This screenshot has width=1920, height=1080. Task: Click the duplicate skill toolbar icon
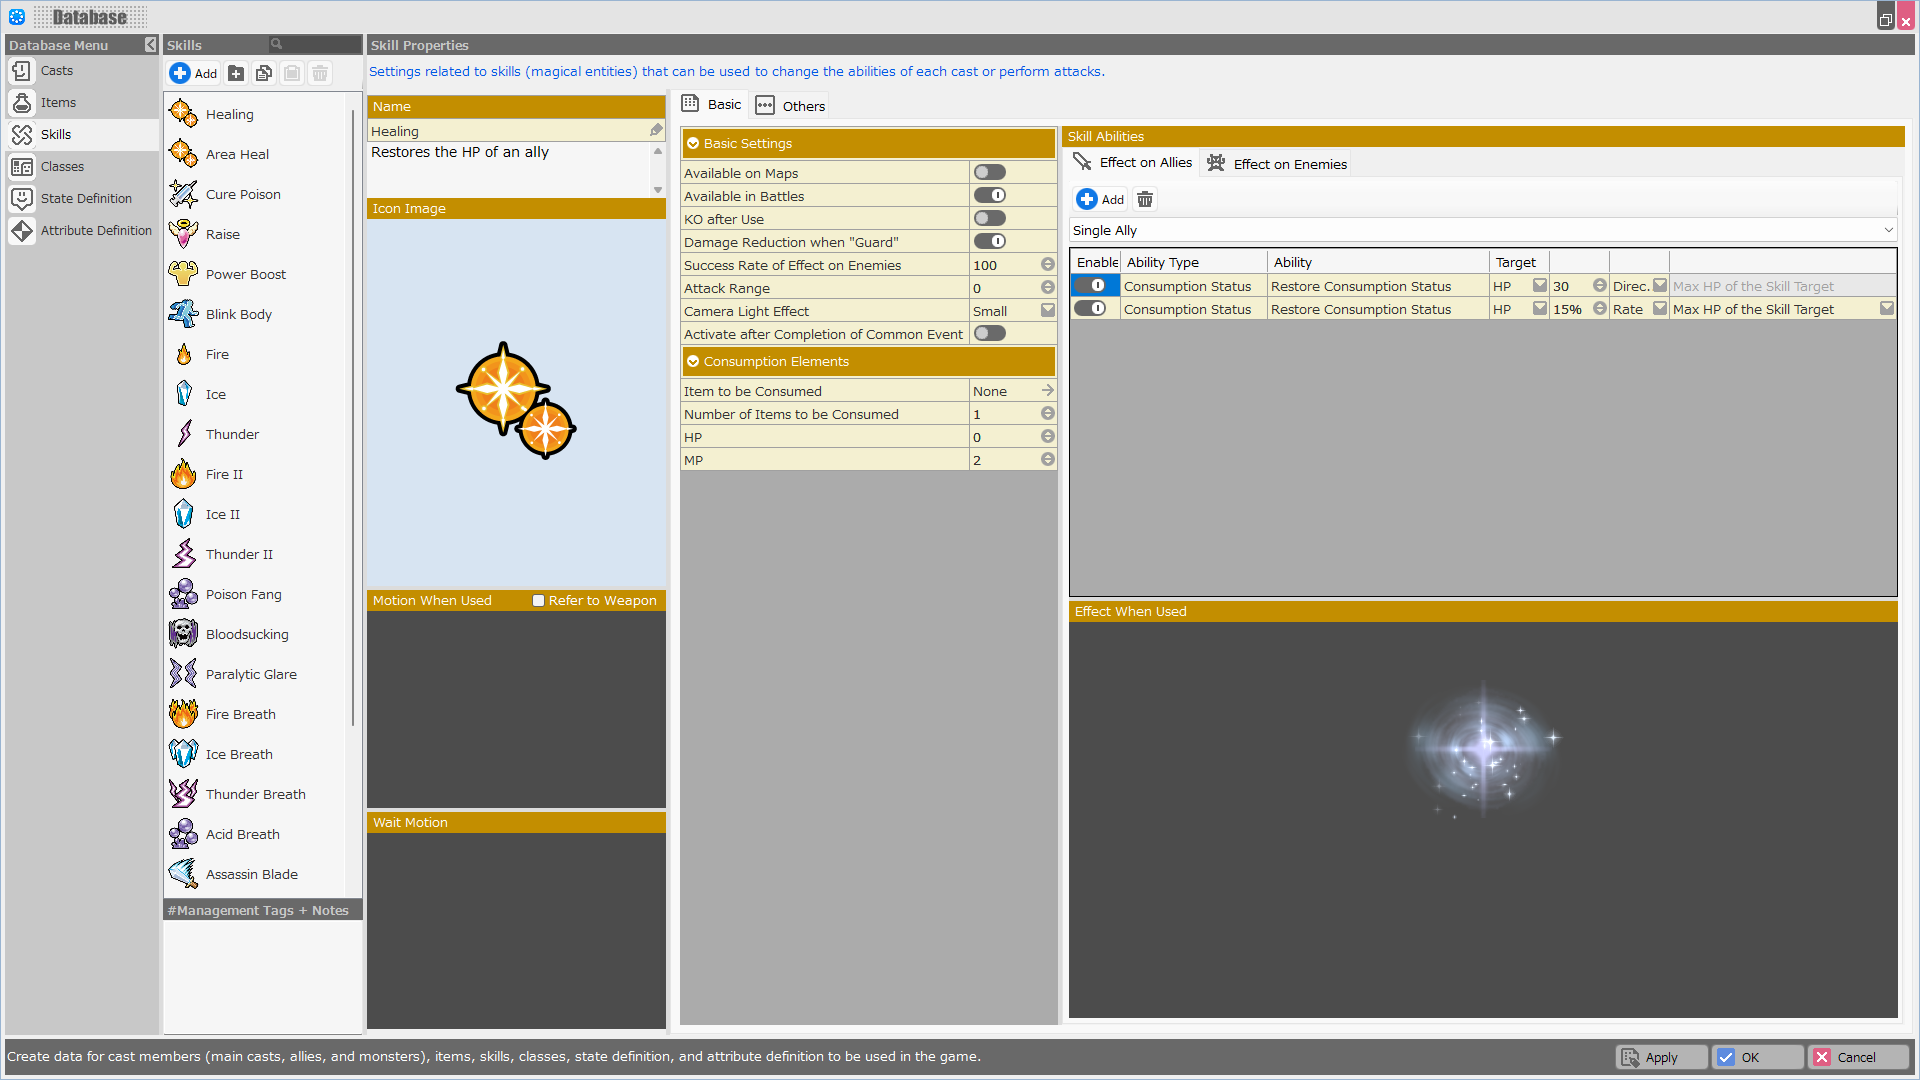(x=264, y=73)
